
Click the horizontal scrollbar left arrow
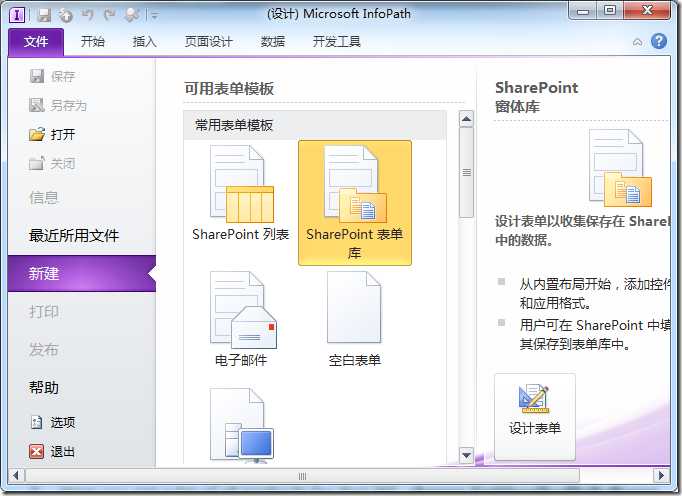16,476
